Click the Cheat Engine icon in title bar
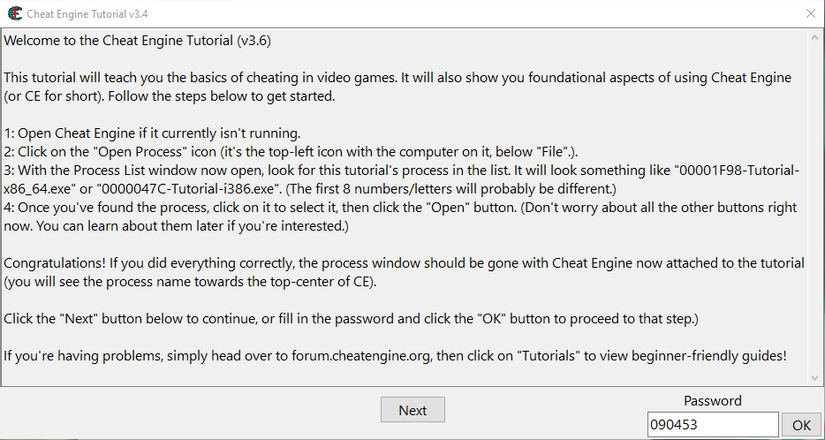The height and width of the screenshot is (440, 825). pyautogui.click(x=12, y=13)
